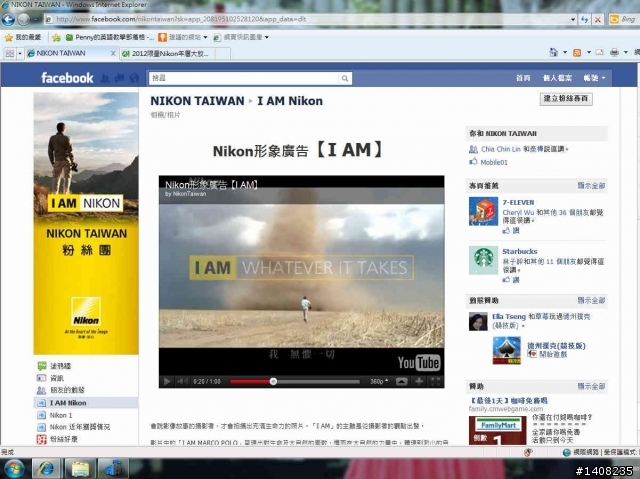
Task: Open a new blank browser tab
Action: pyautogui.click(x=223, y=53)
